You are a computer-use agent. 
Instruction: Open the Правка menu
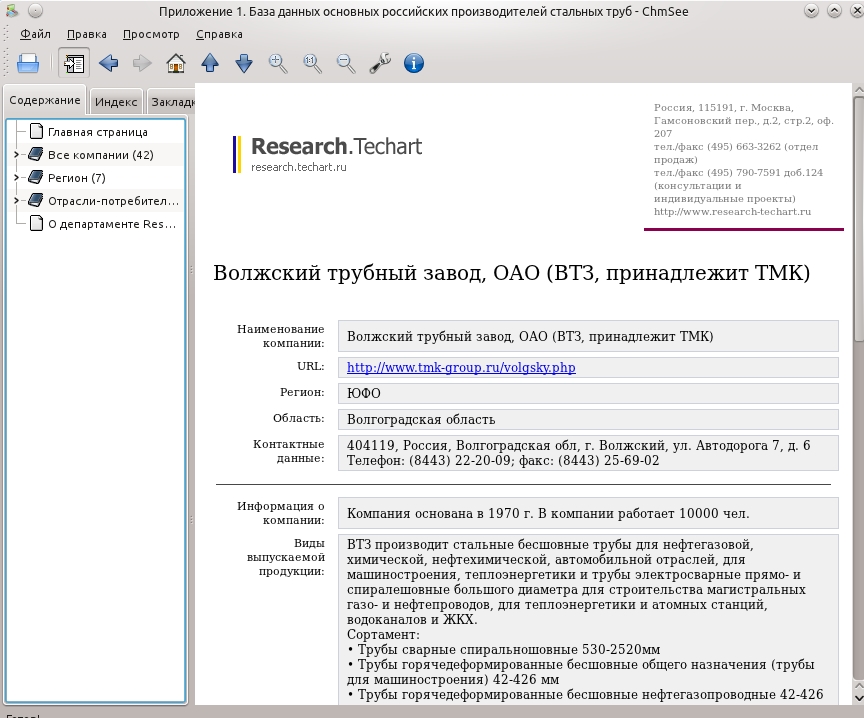87,34
